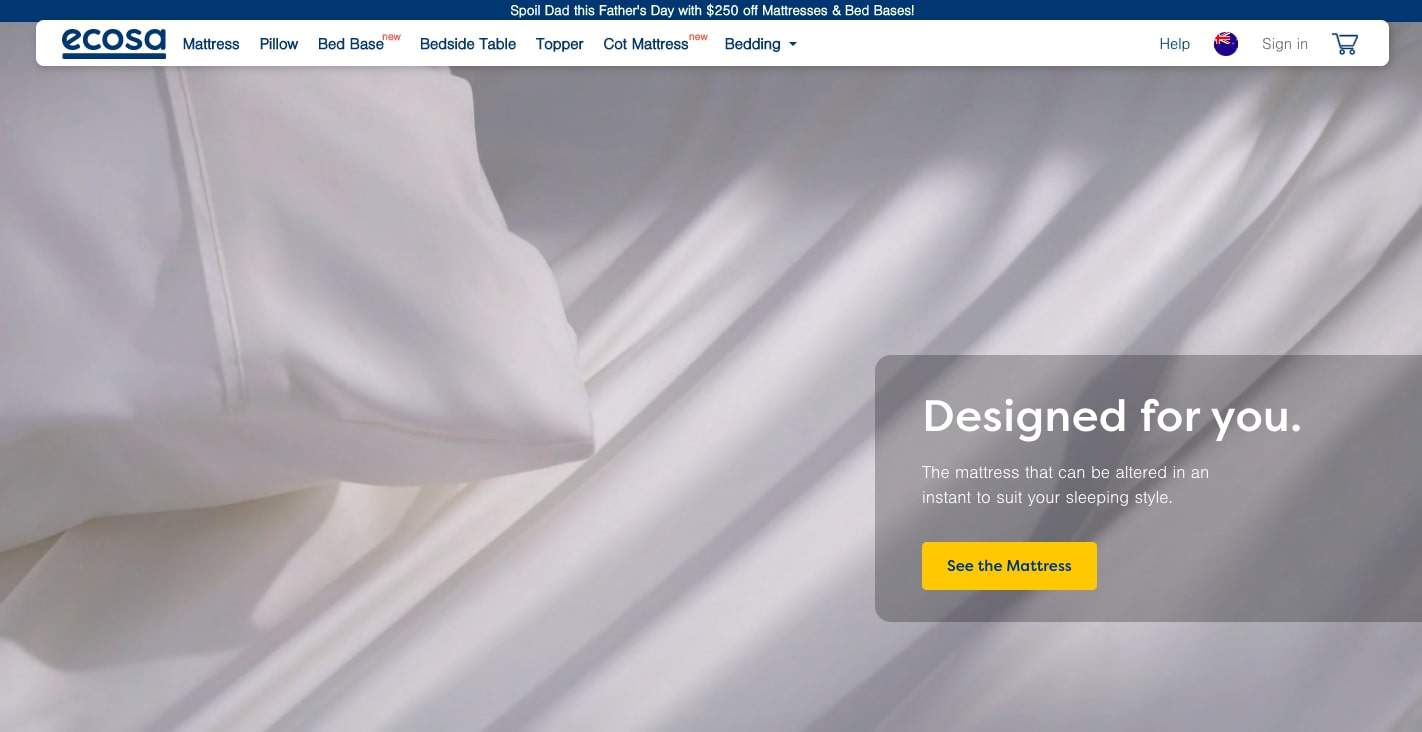Viewport: 1422px width, 732px height.
Task: Open the Pillow menu item
Action: pos(279,44)
